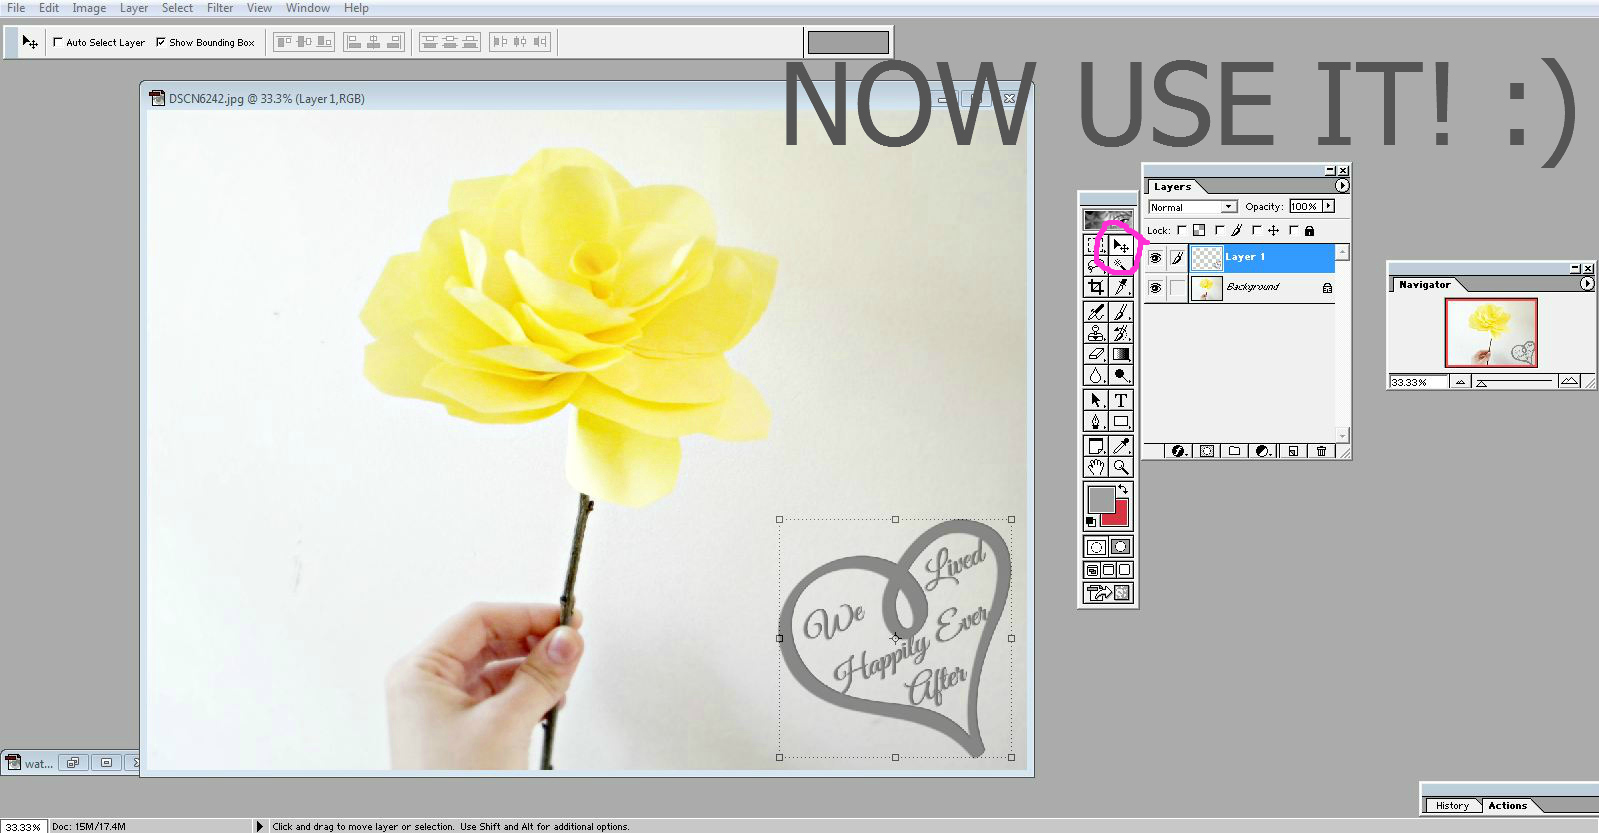Select the Crop tool
Viewport: 1599px width, 833px height.
(x=1096, y=287)
